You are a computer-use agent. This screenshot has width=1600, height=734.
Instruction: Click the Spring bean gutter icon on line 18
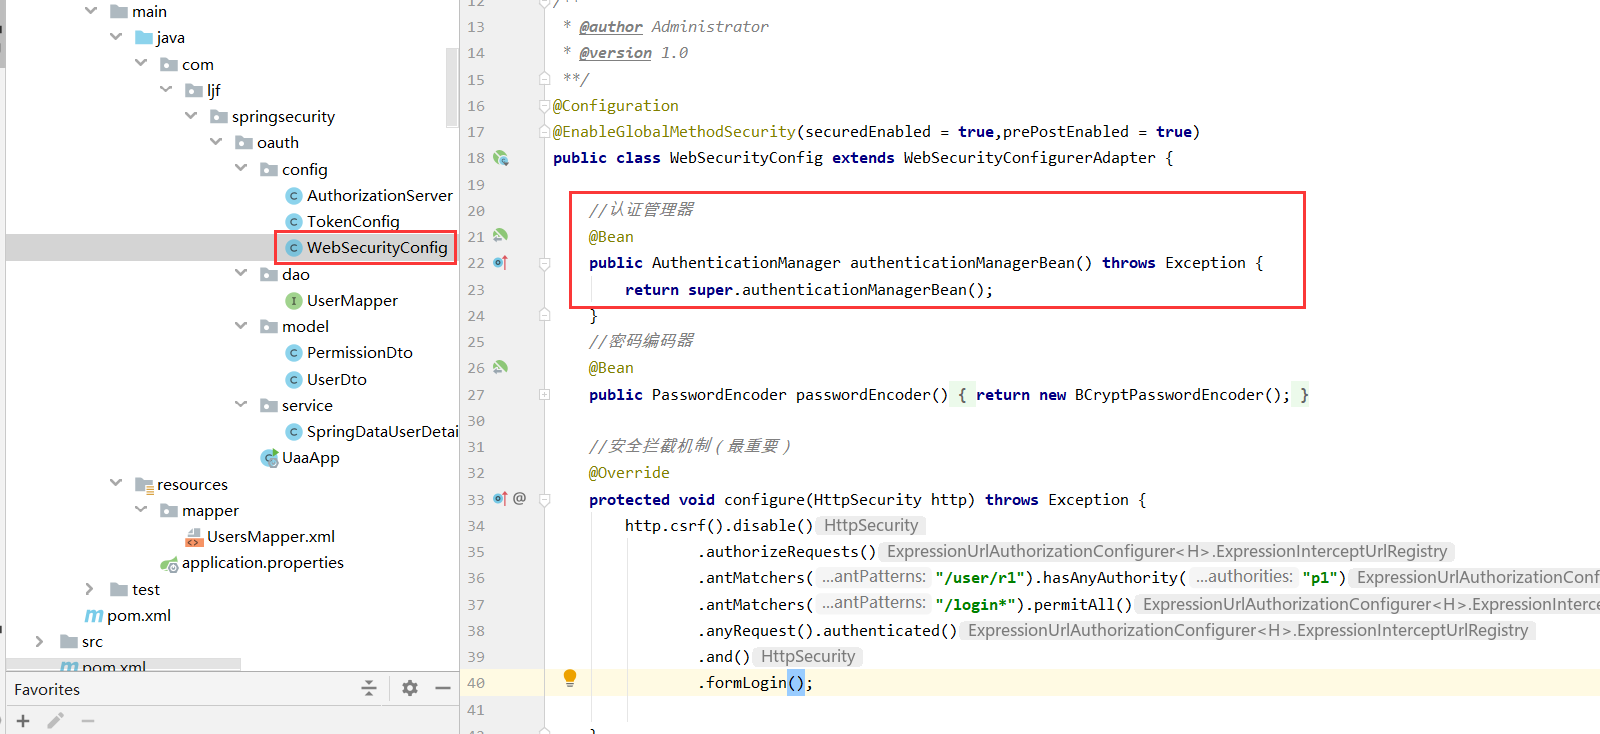tap(501, 158)
